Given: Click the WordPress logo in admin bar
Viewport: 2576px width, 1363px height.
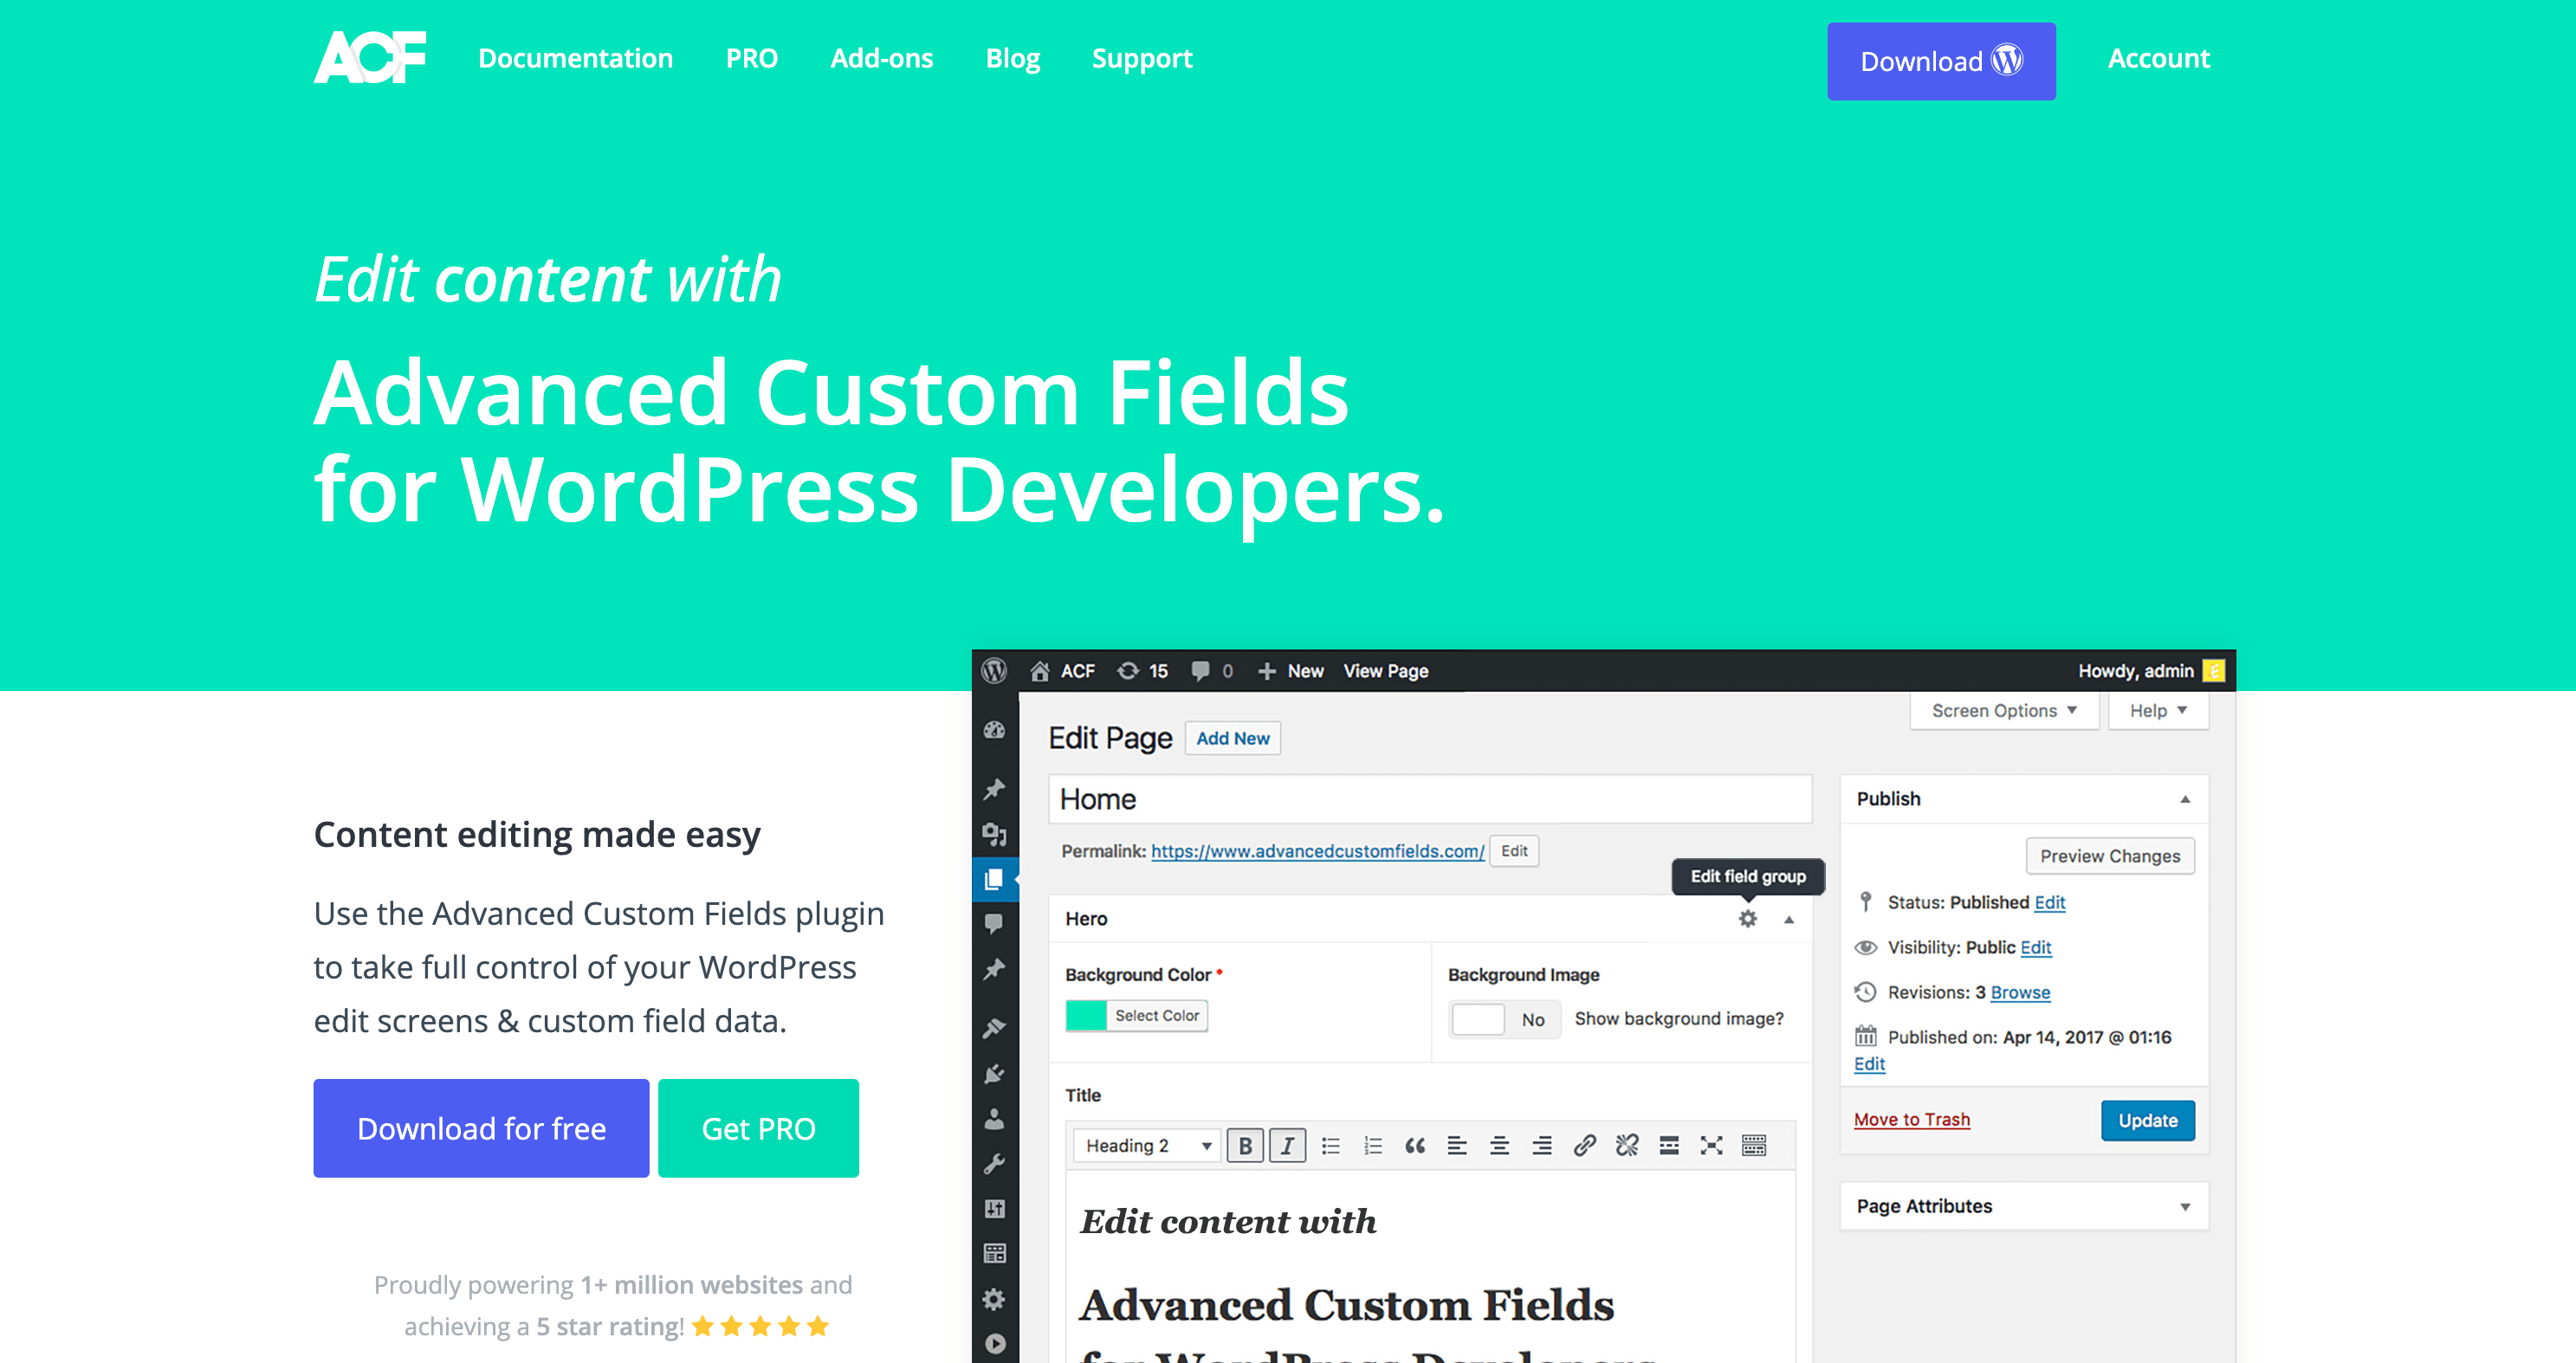Looking at the screenshot, I should click(994, 670).
